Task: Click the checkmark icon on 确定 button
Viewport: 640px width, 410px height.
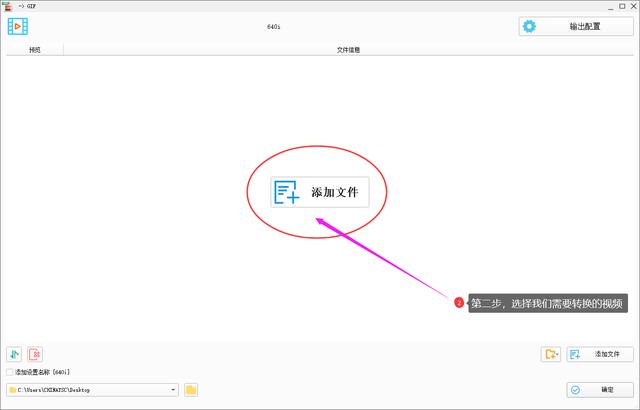Action: point(575,389)
